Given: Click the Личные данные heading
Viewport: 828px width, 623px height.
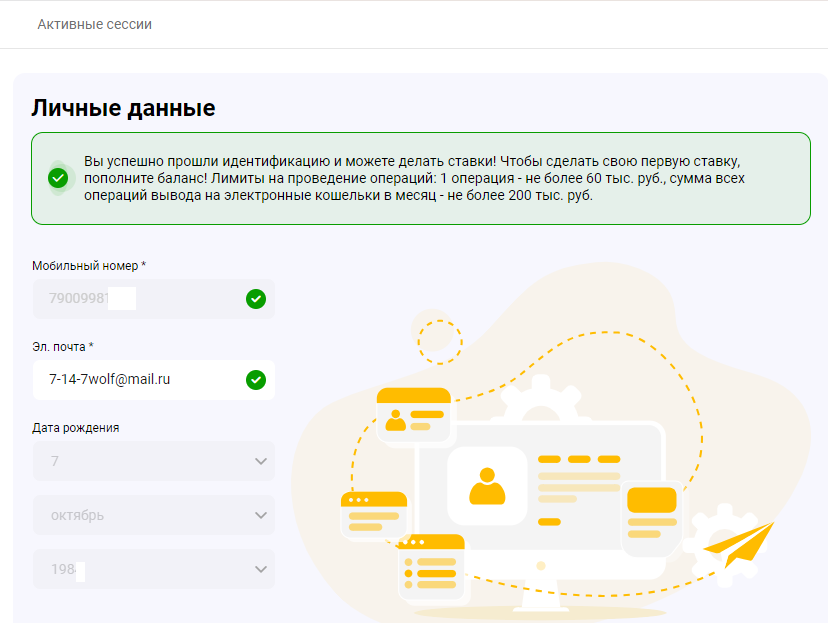Looking at the screenshot, I should (x=123, y=108).
